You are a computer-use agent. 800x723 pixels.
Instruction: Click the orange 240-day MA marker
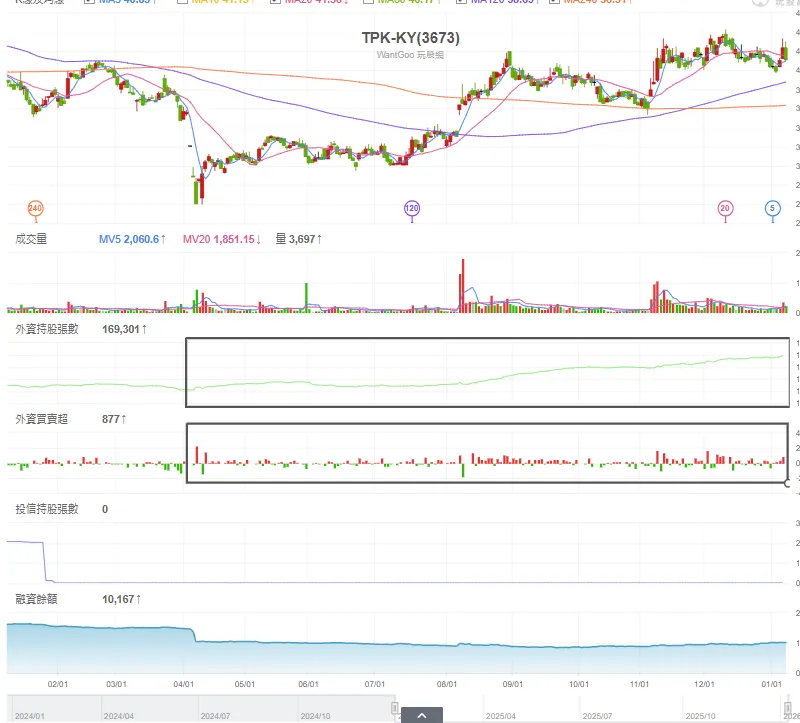(x=35, y=208)
